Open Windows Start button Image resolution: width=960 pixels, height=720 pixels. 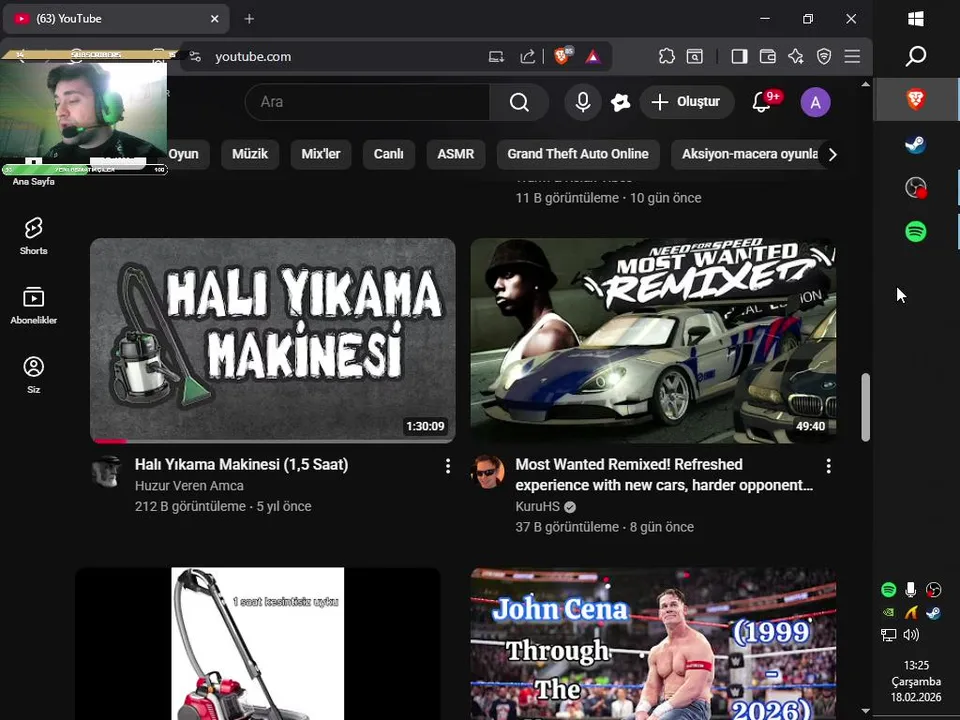(x=915, y=19)
